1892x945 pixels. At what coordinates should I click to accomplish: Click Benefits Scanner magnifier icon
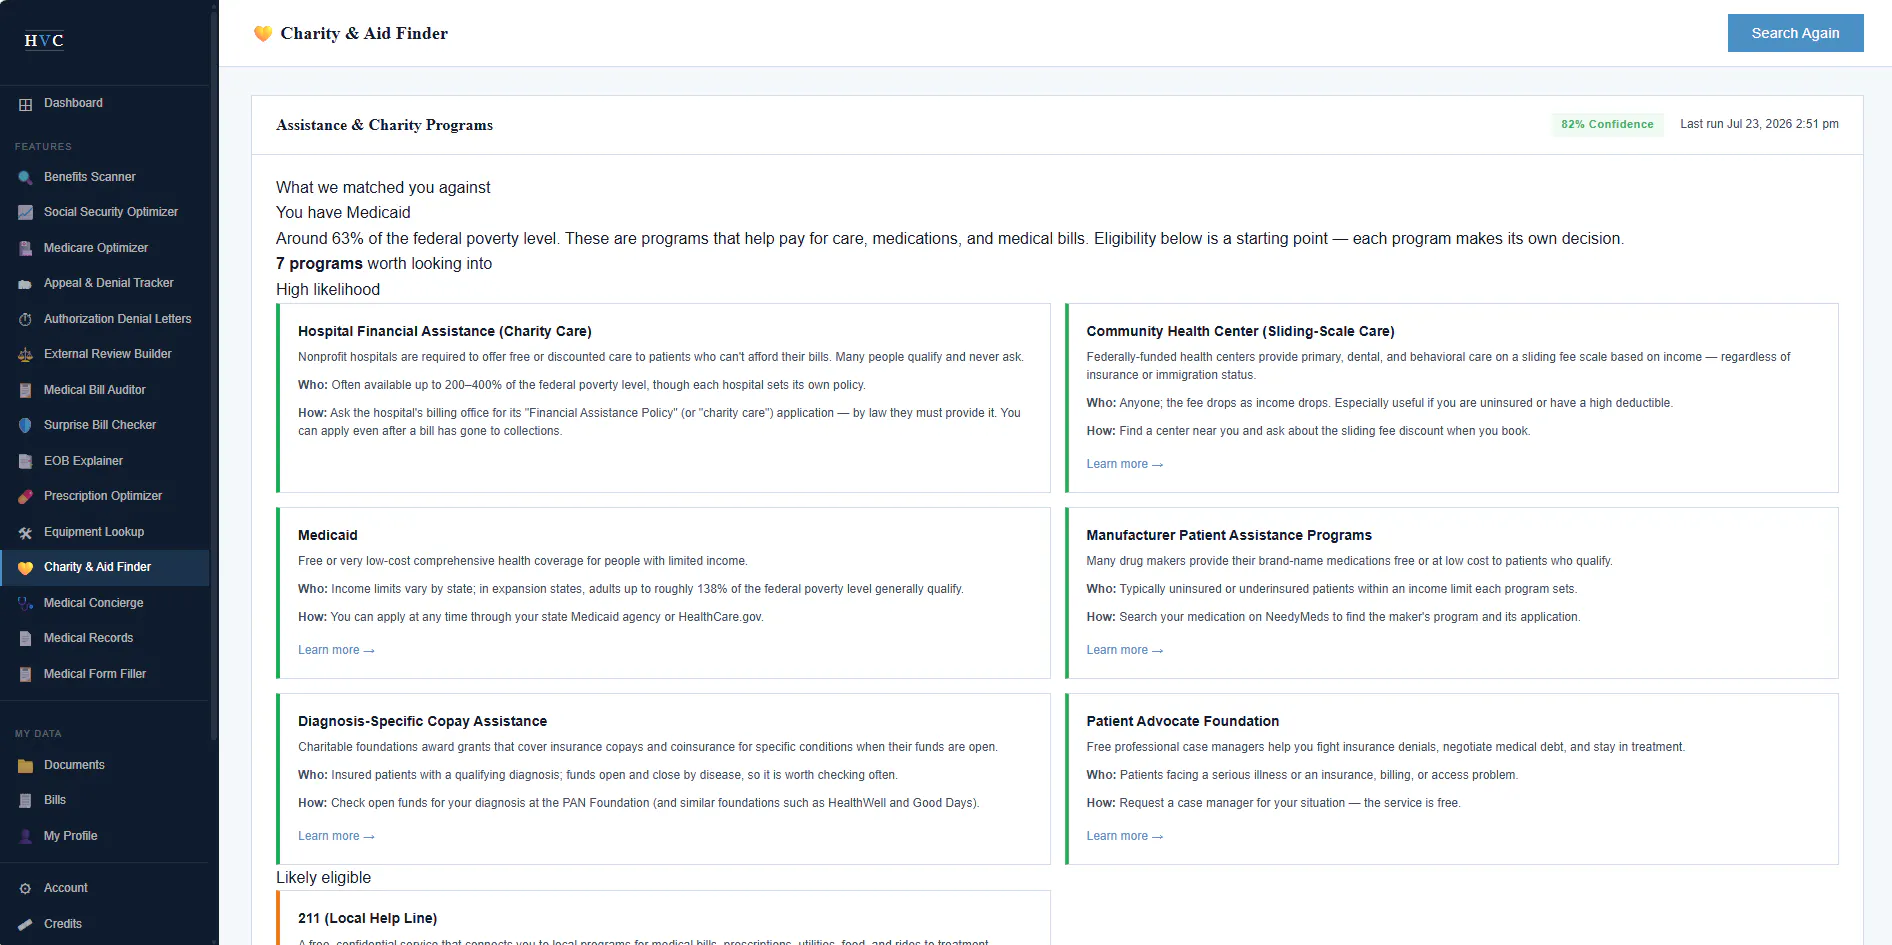(x=25, y=177)
